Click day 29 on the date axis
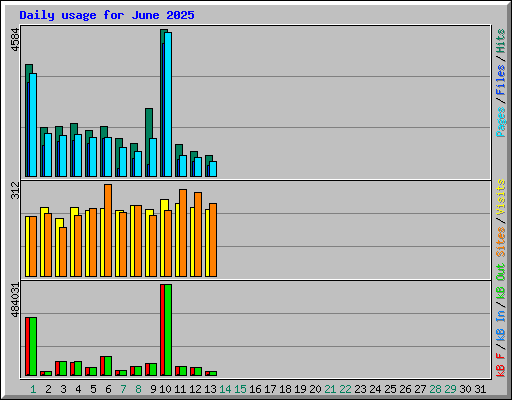 (450, 389)
